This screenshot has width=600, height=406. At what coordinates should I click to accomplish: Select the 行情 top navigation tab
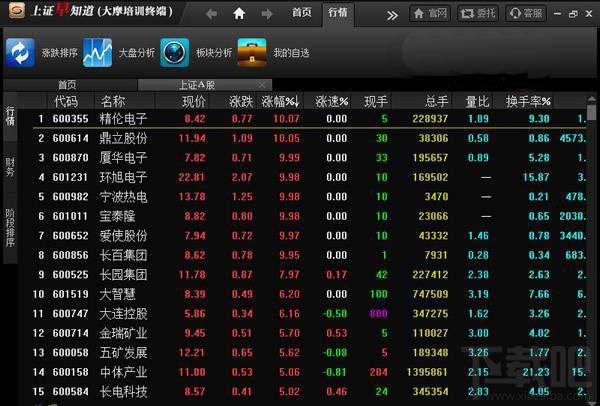pyautogui.click(x=338, y=13)
